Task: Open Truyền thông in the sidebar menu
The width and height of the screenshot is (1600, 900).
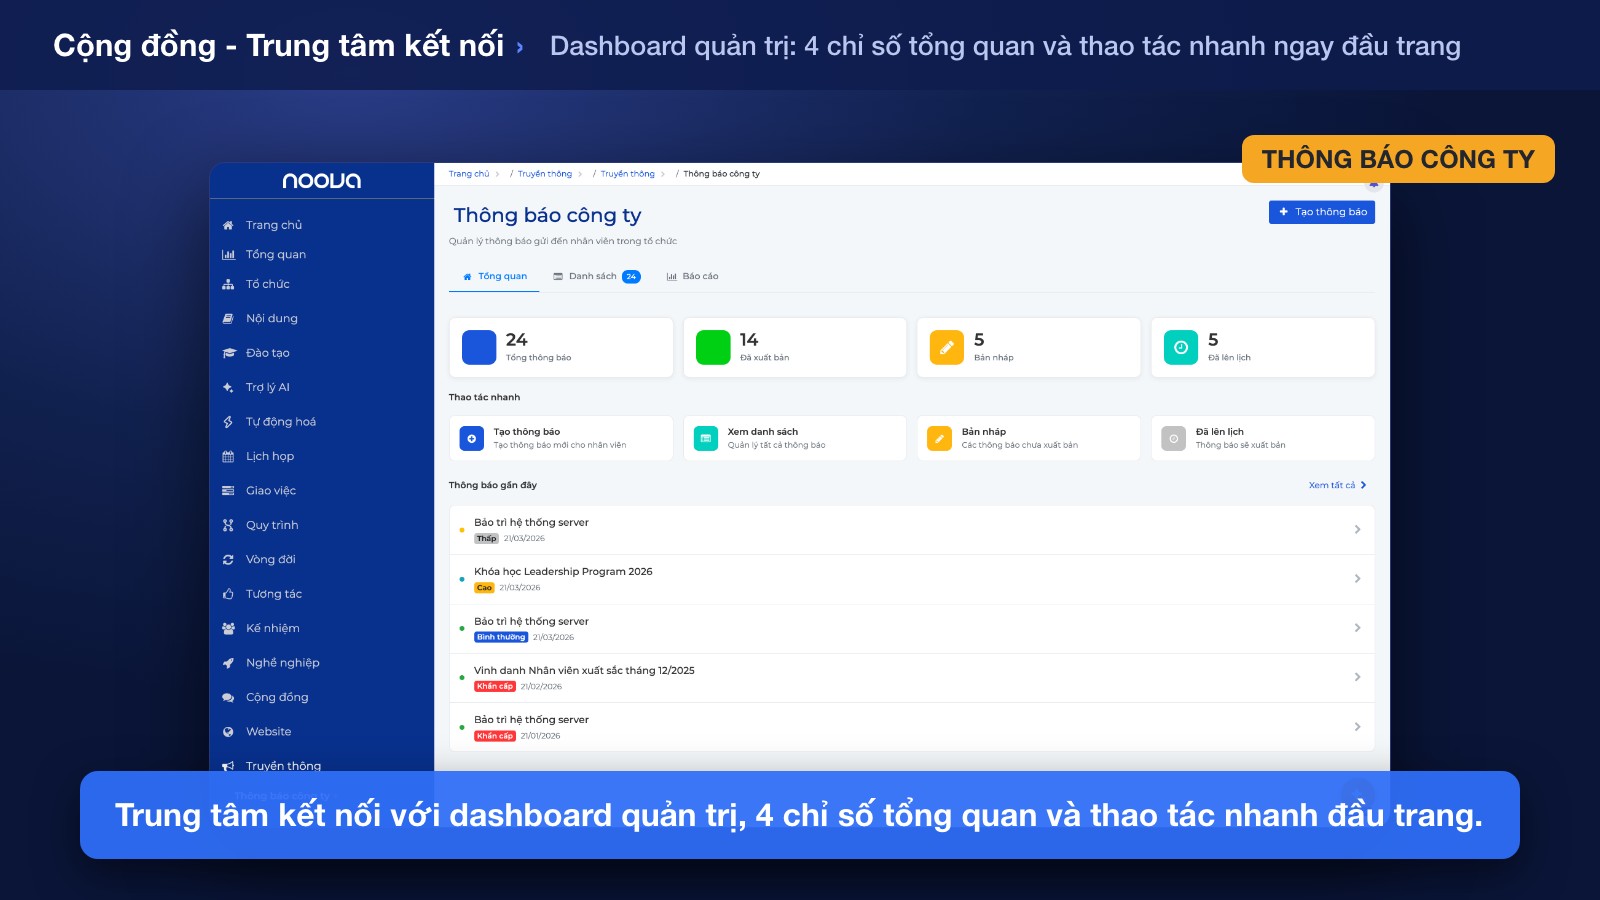Action: click(x=283, y=766)
